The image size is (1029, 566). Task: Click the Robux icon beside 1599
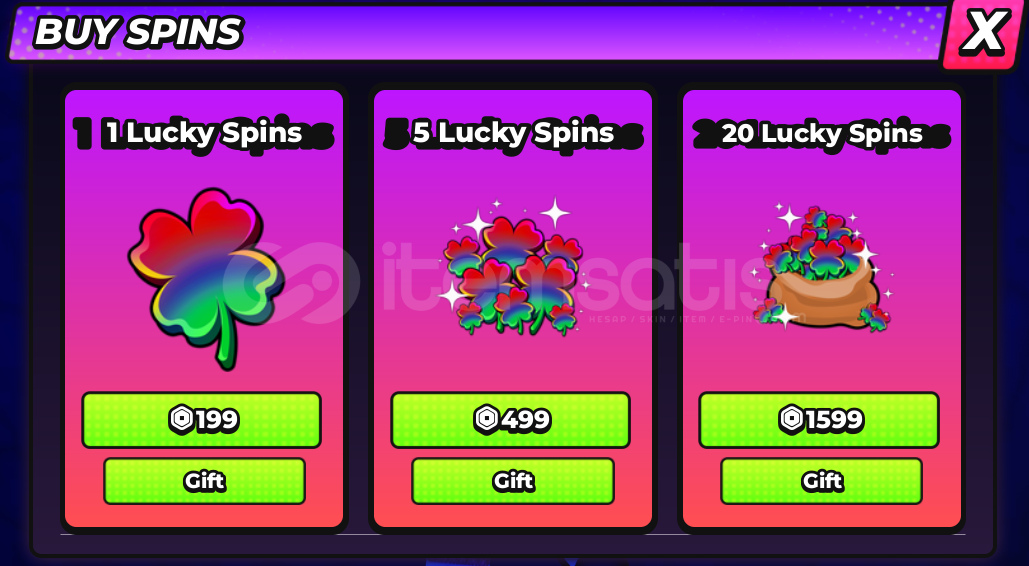tap(791, 419)
